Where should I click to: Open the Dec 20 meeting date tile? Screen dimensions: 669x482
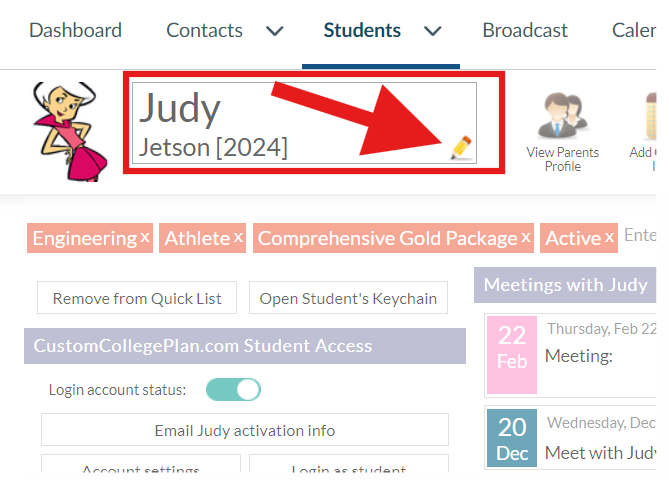[x=512, y=438]
